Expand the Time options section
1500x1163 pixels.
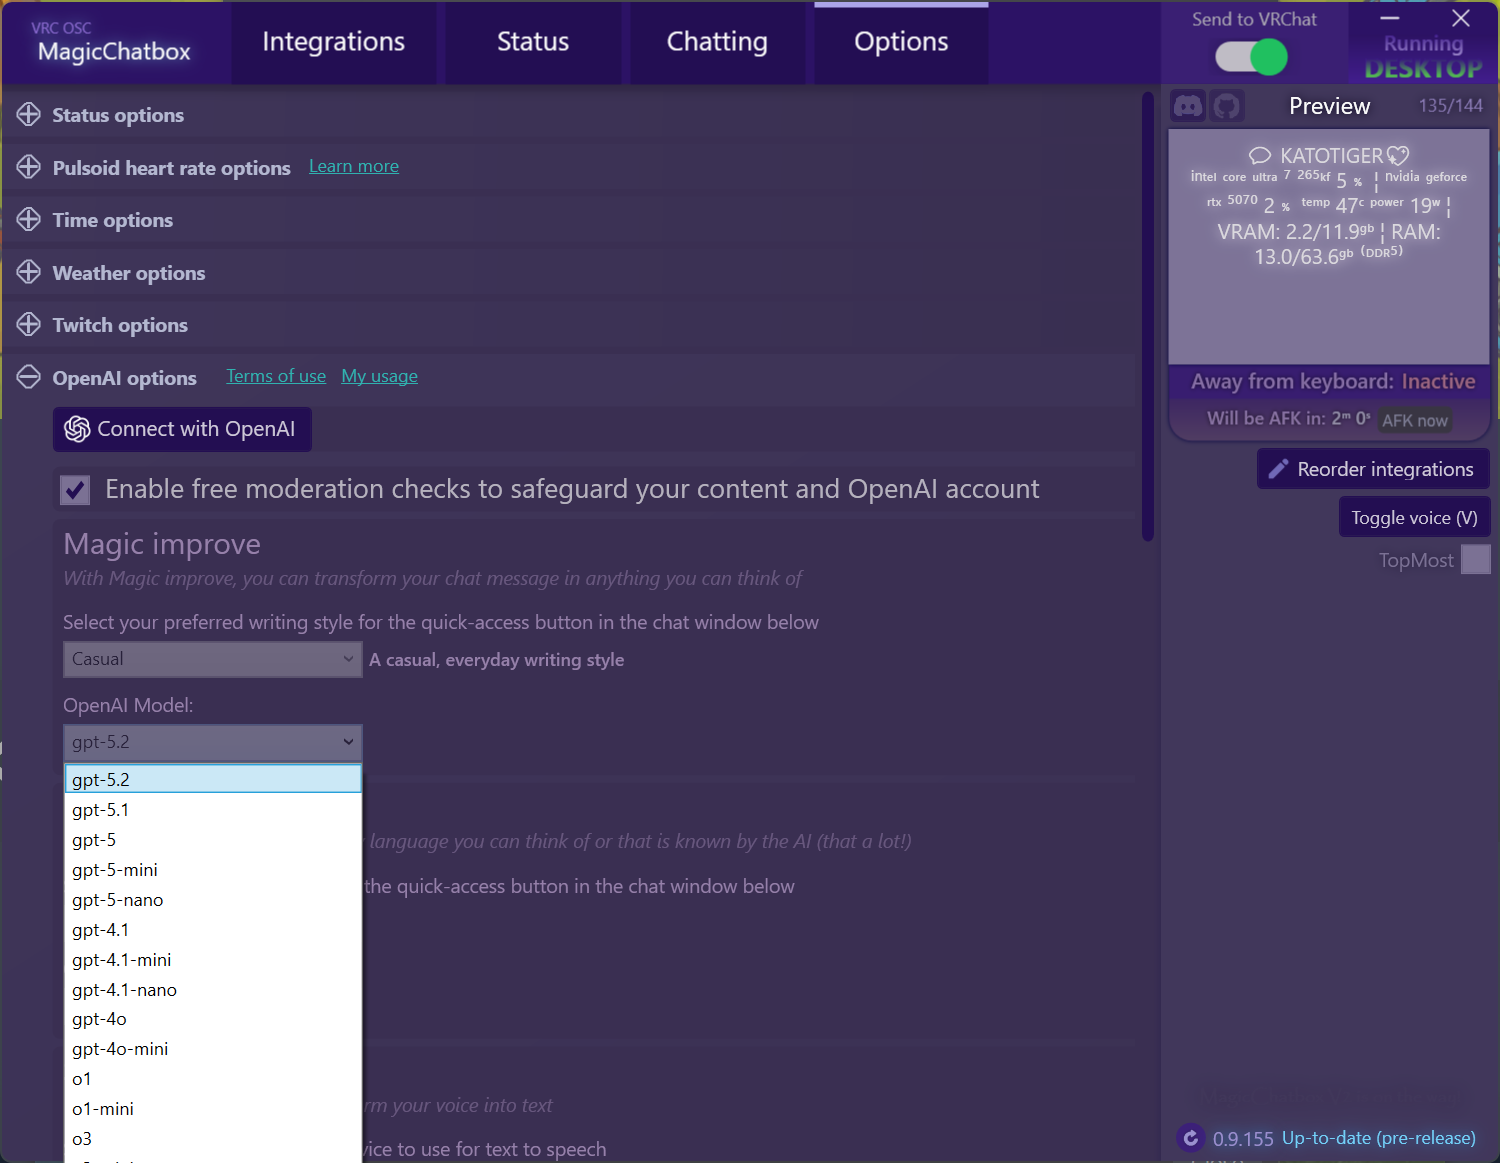[29, 219]
